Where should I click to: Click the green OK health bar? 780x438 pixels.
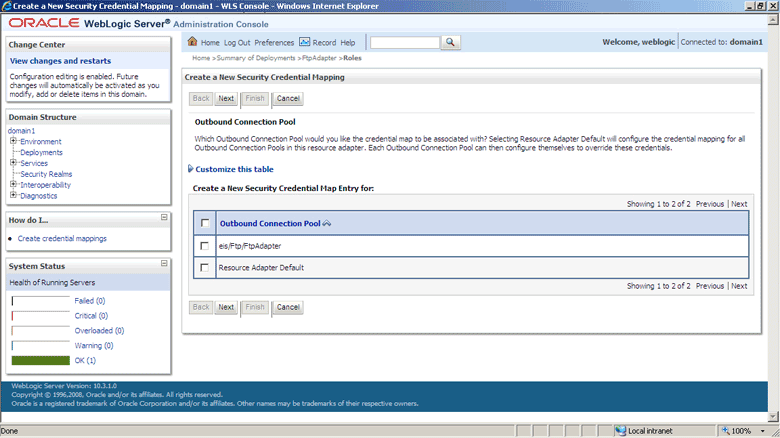click(x=41, y=360)
